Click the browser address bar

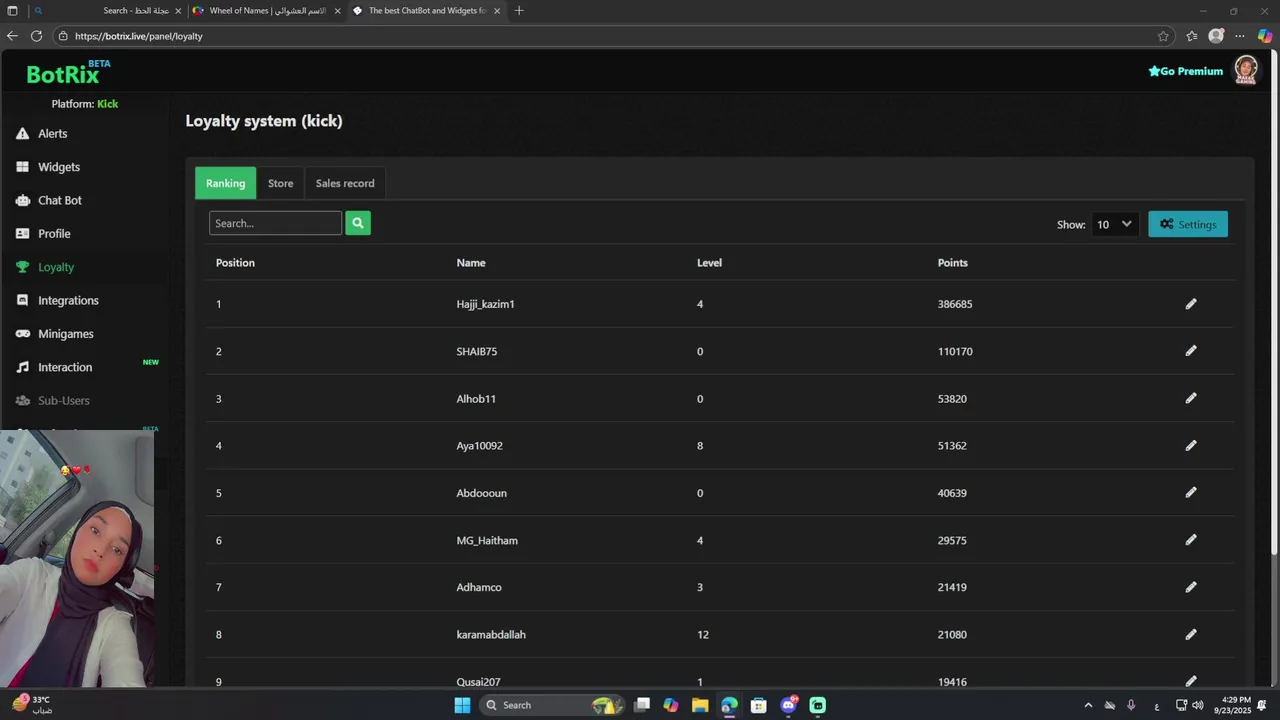pyautogui.click(x=610, y=36)
